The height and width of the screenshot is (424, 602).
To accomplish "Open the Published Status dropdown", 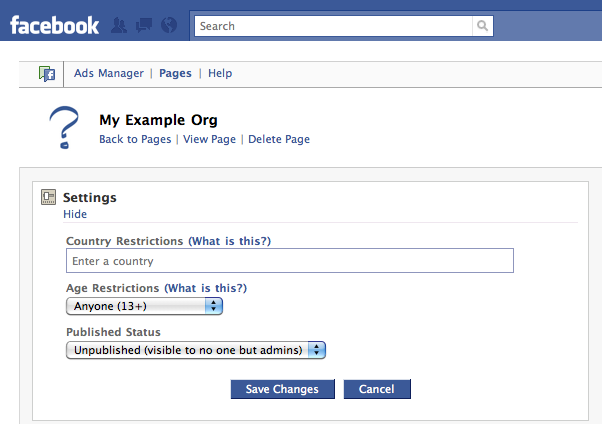I will (196, 350).
